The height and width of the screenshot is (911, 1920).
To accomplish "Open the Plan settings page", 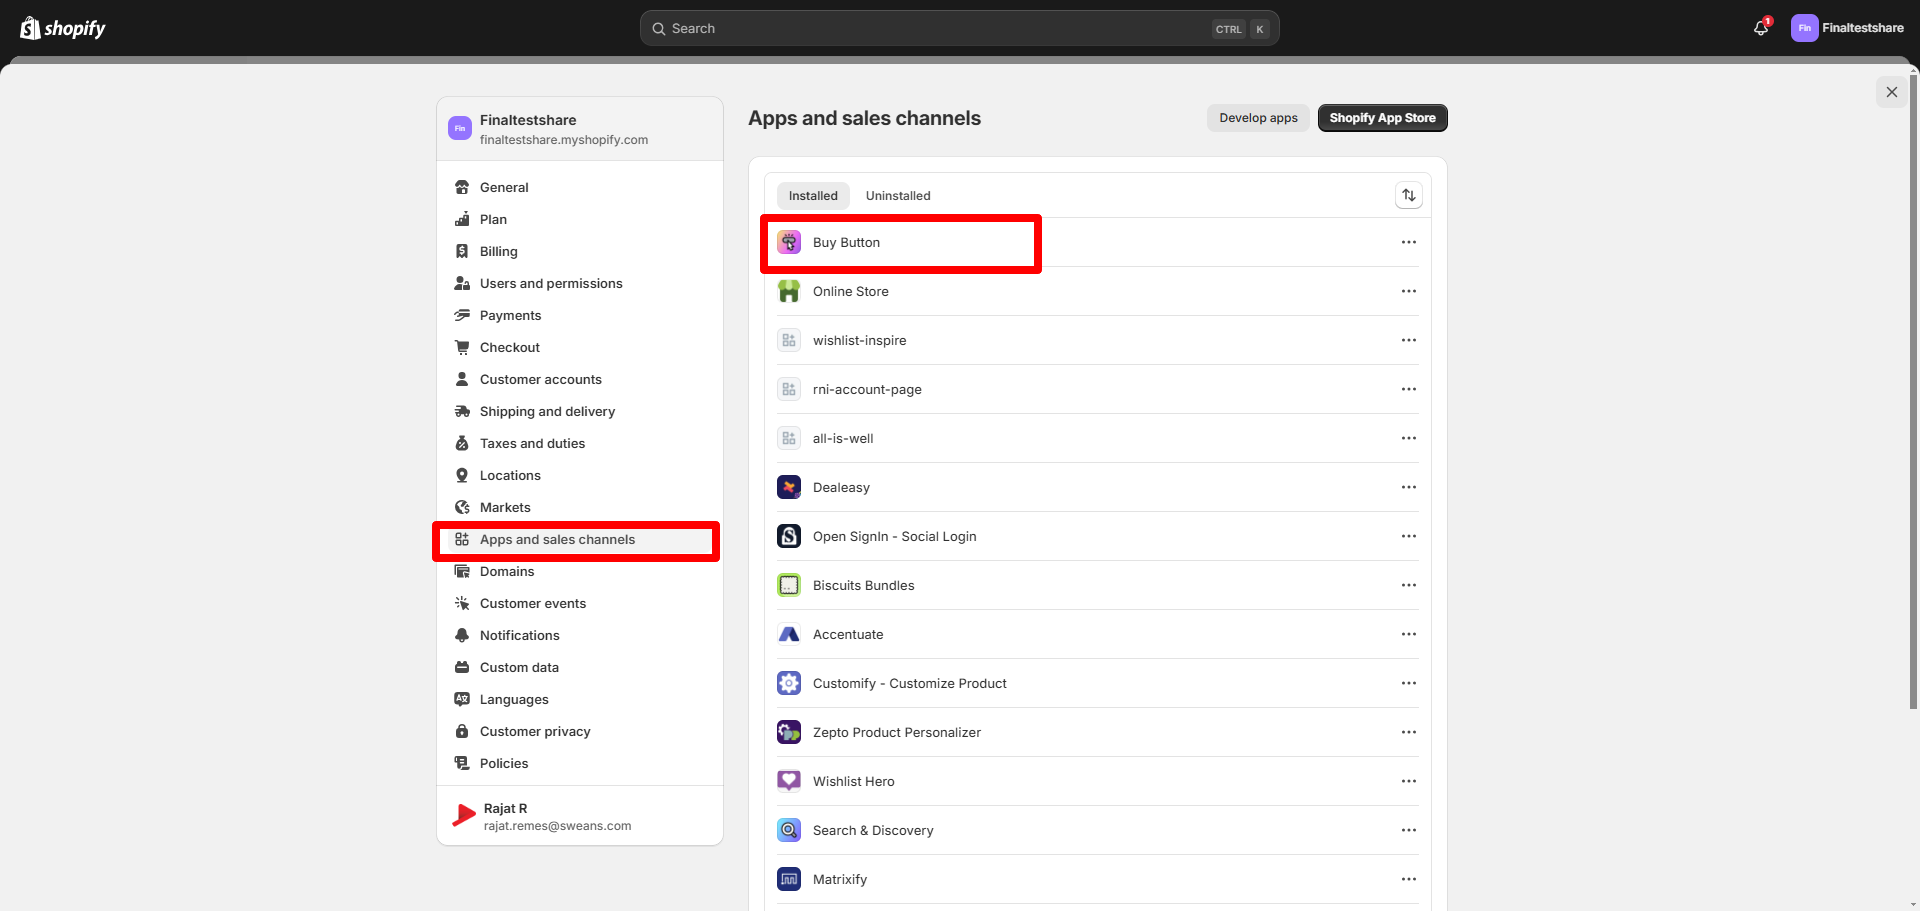I will tap(580, 219).
